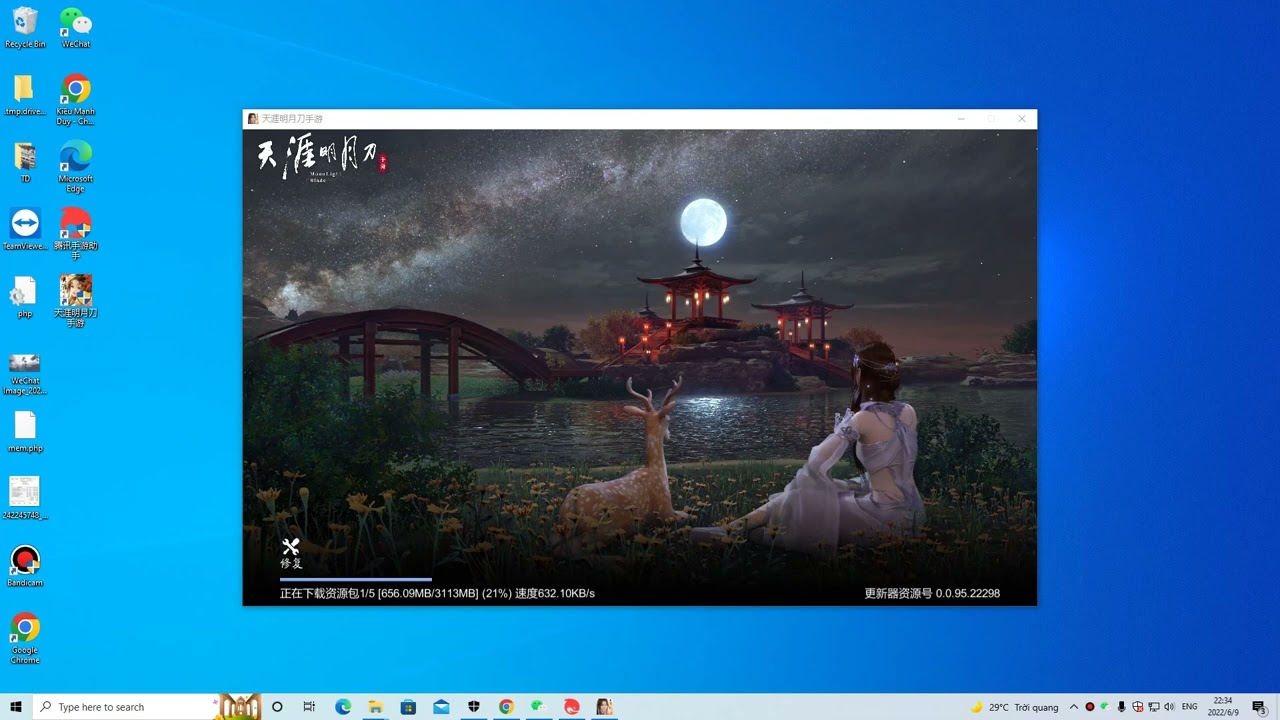Select the Recycle Bin desktop icon

[25, 28]
